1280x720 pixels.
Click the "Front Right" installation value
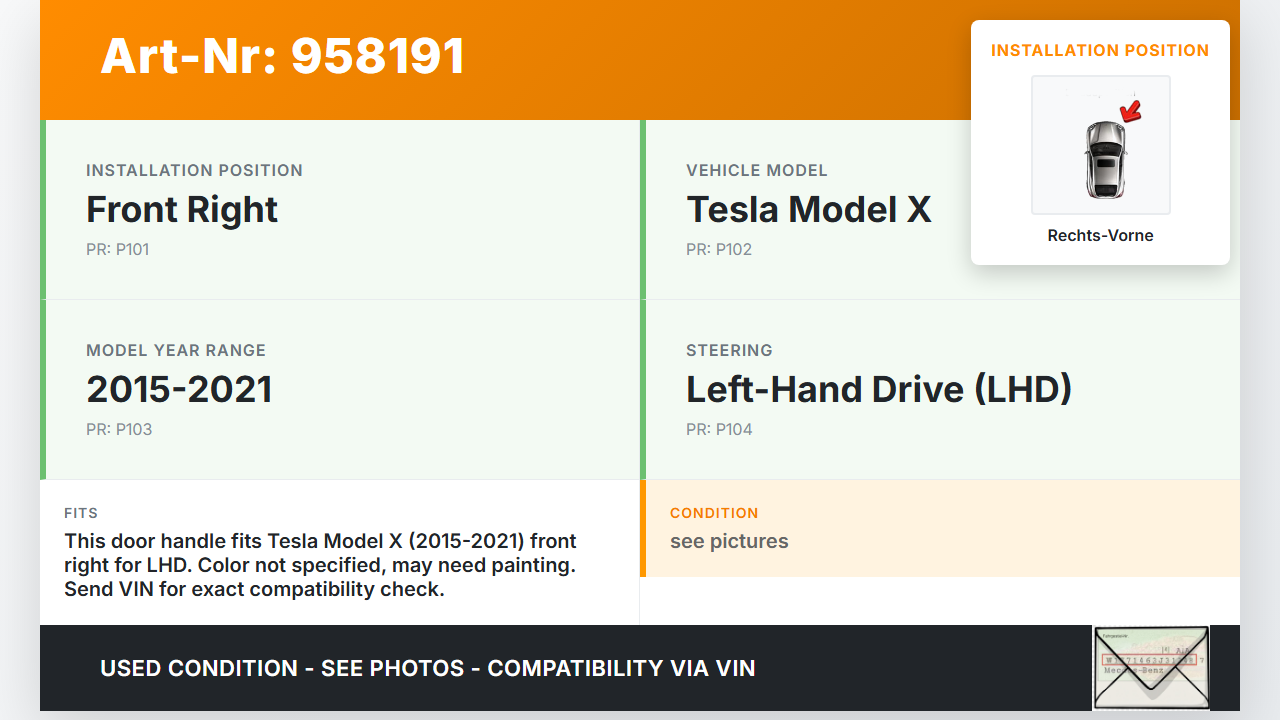coord(182,210)
